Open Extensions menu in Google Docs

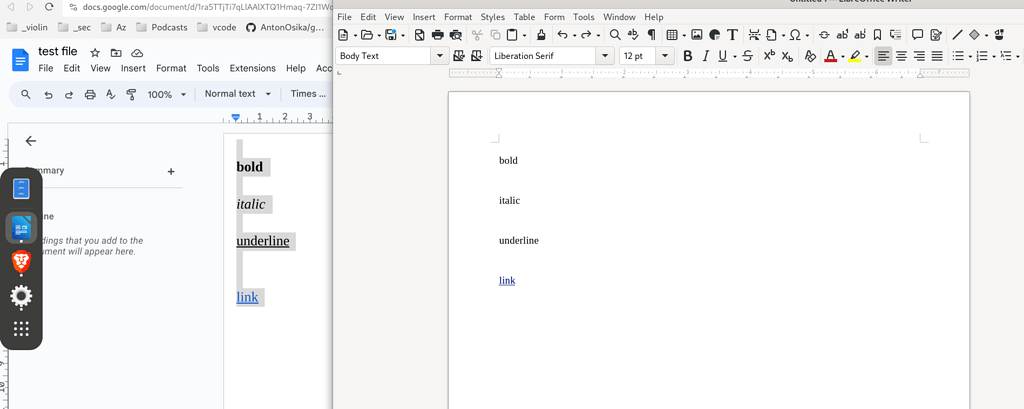(x=253, y=68)
